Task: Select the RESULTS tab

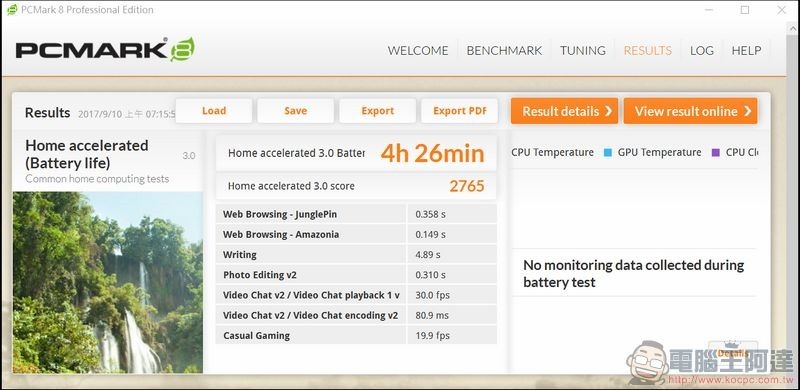Action: (647, 51)
